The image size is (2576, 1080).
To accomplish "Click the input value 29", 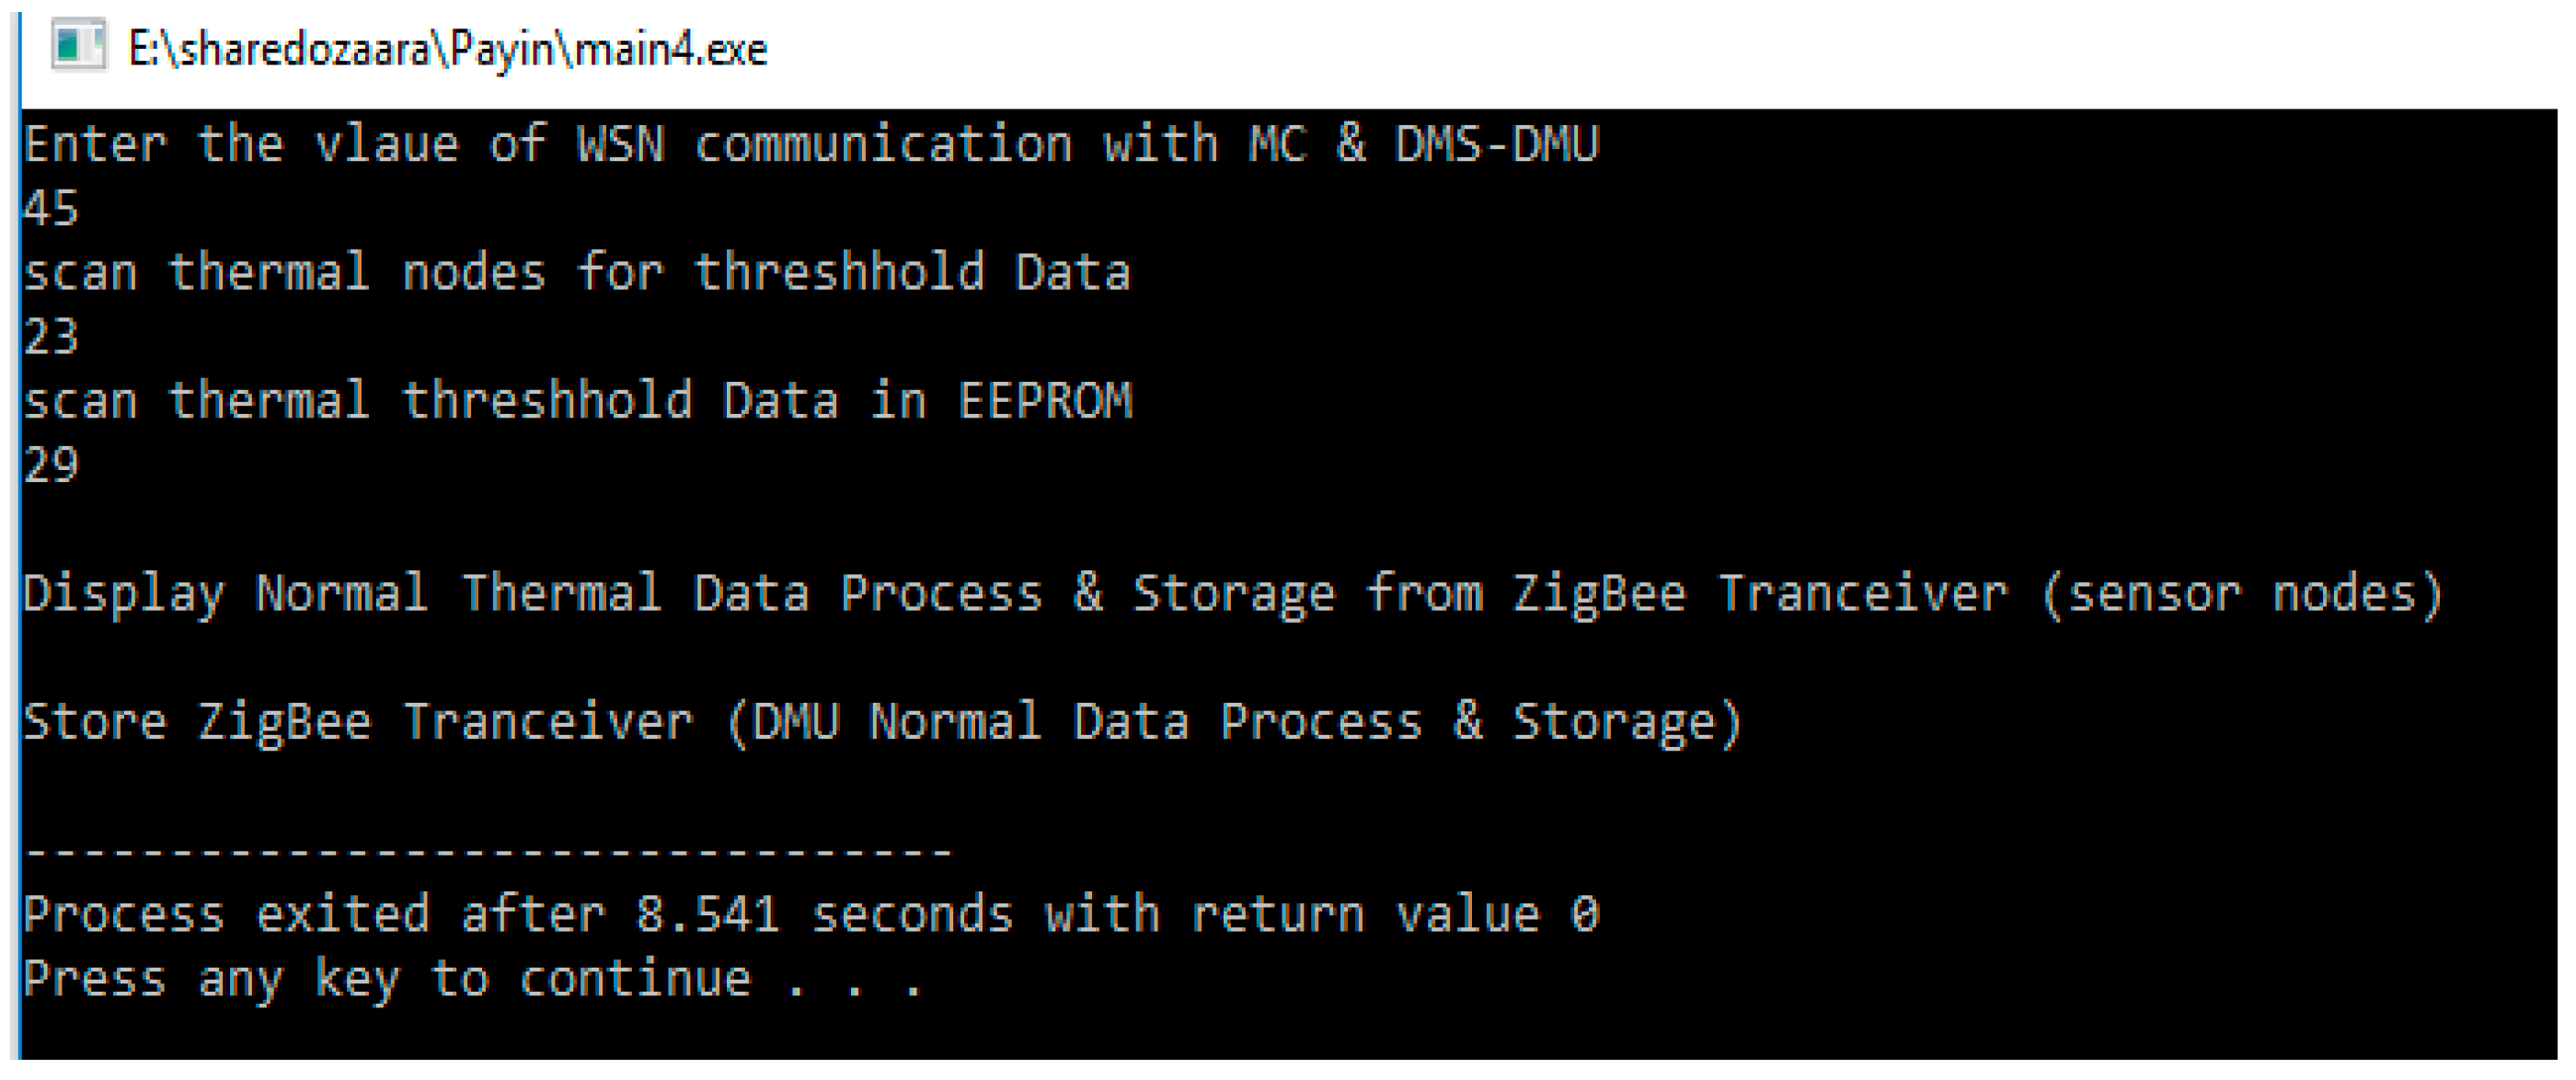I will click(51, 465).
